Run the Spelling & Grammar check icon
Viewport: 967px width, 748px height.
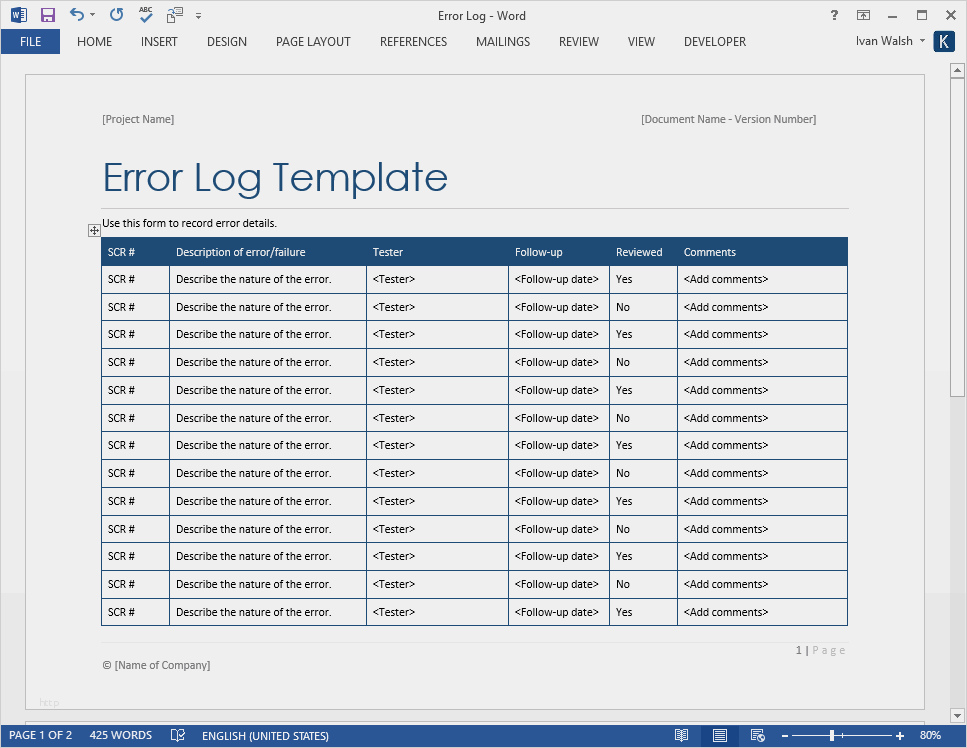pos(146,14)
